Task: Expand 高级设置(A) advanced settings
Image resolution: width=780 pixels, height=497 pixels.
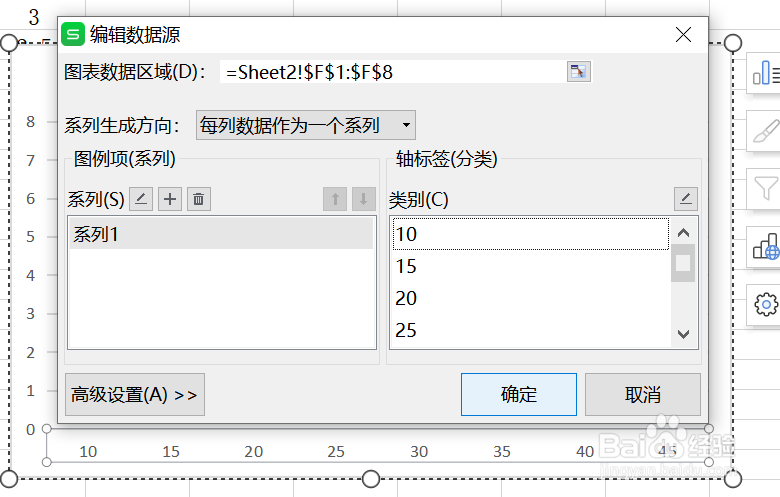Action: [x=134, y=394]
